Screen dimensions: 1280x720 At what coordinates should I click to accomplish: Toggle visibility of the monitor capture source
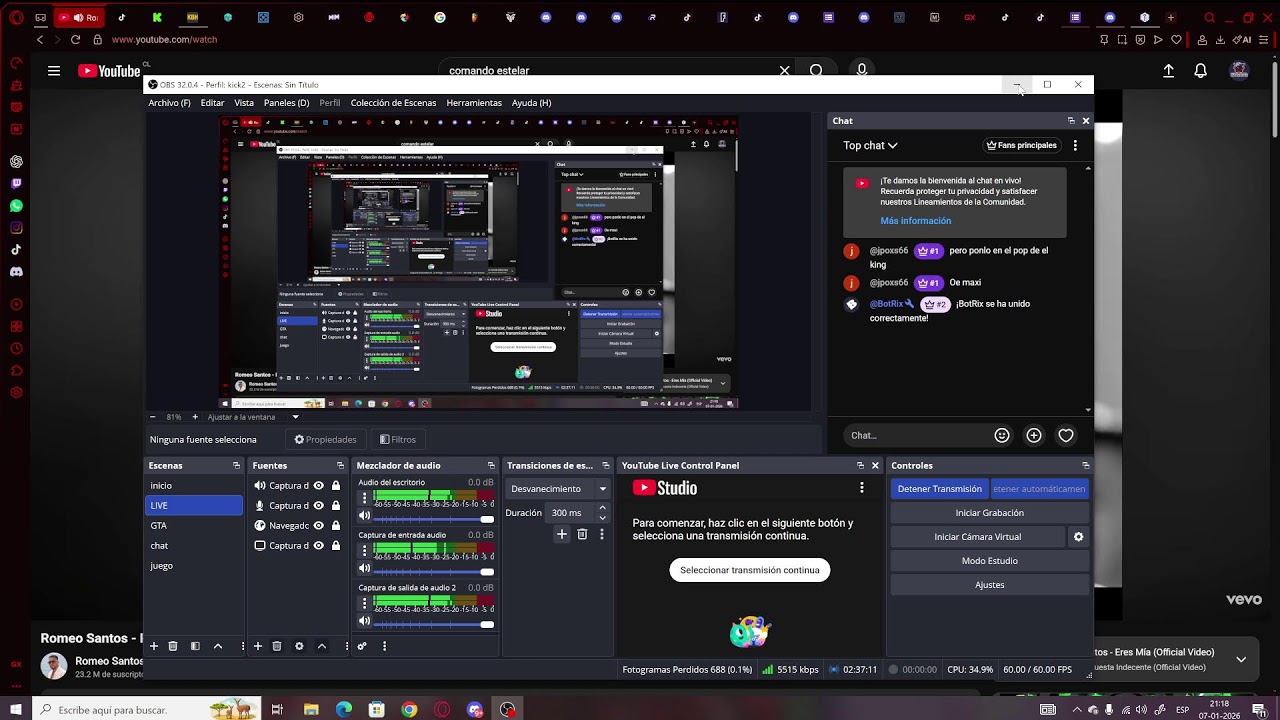pyautogui.click(x=318, y=545)
